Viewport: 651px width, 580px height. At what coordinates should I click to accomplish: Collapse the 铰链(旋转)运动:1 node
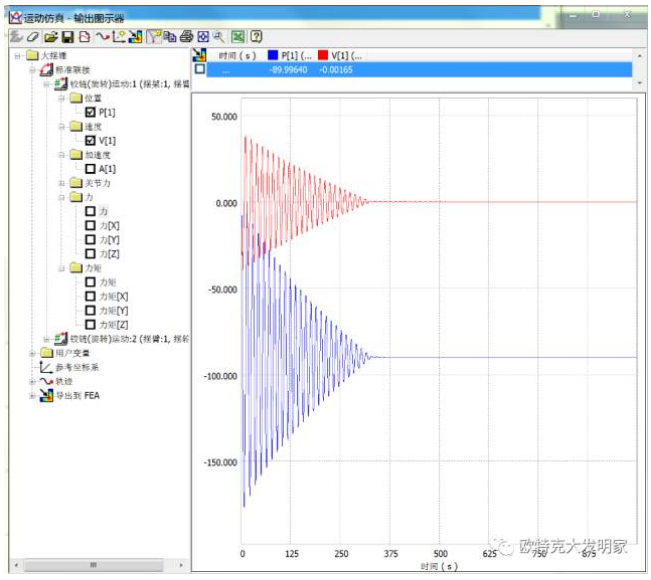coord(47,84)
